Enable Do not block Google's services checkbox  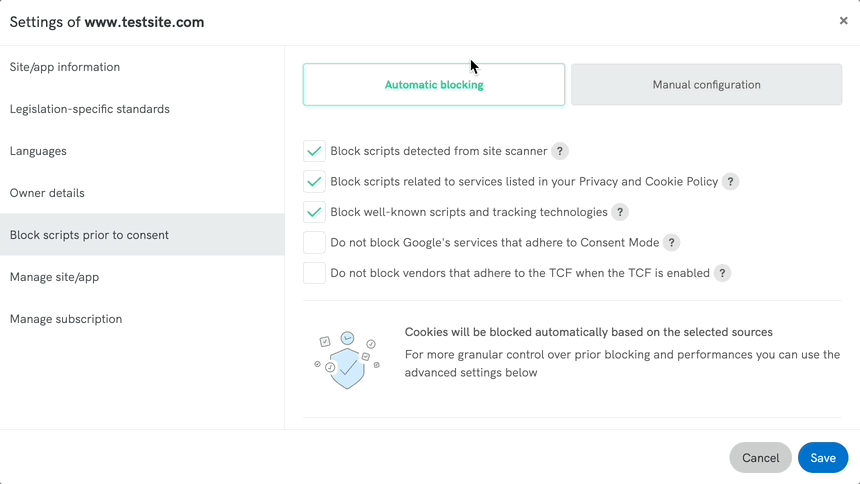(x=314, y=243)
